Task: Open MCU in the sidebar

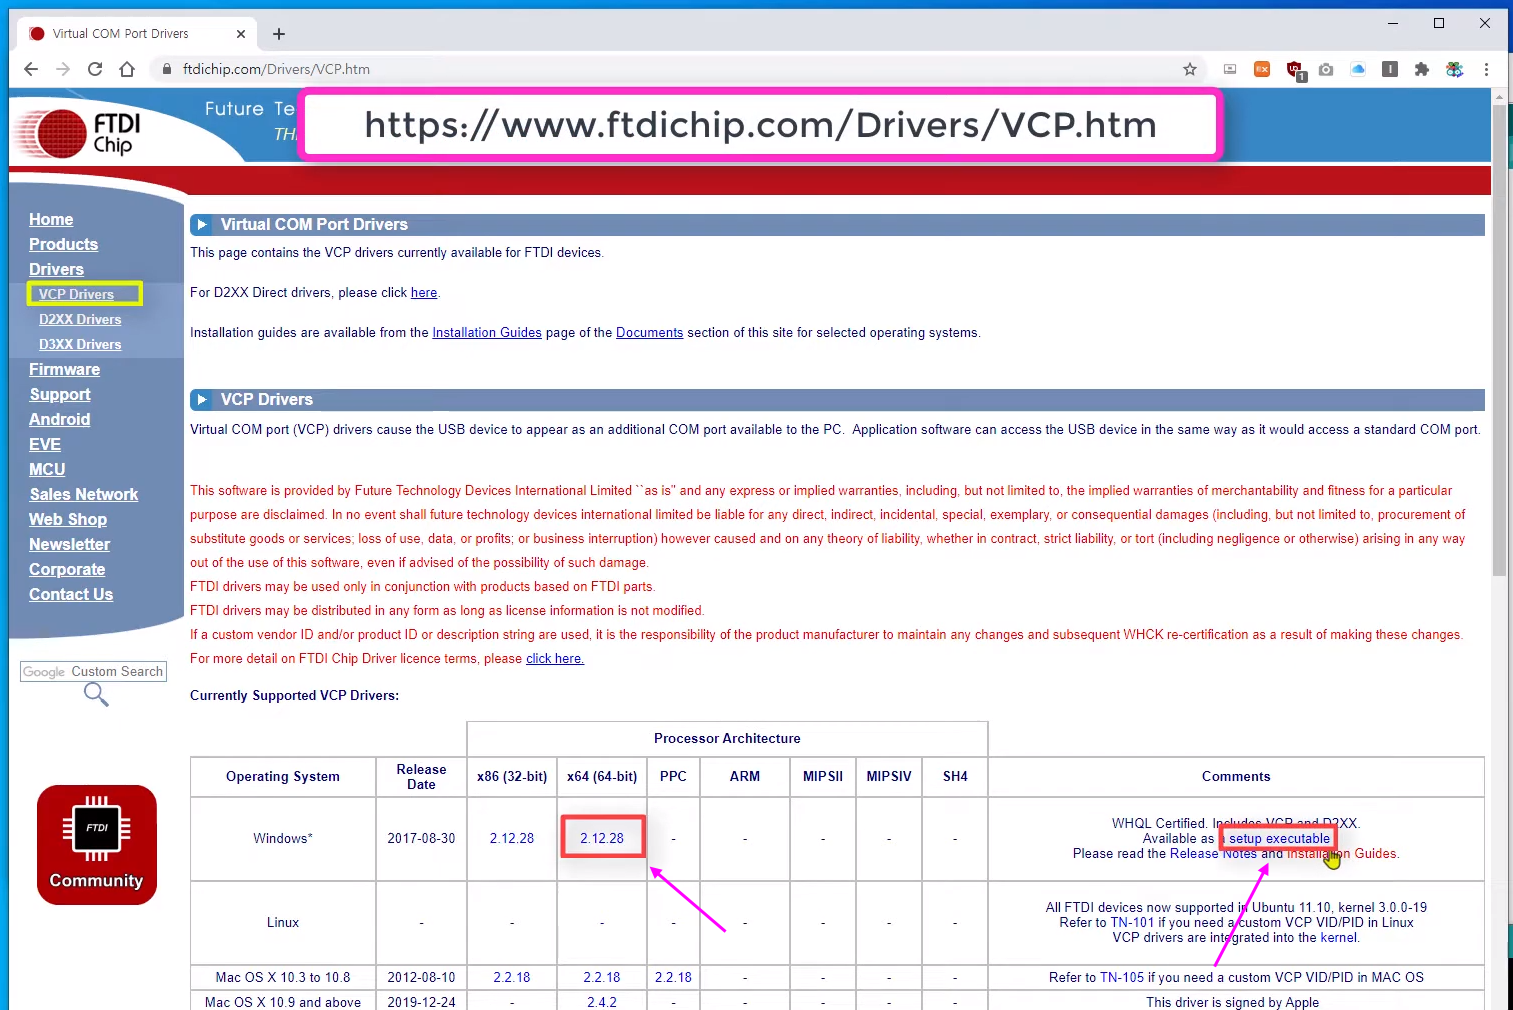Action: pos(47,469)
